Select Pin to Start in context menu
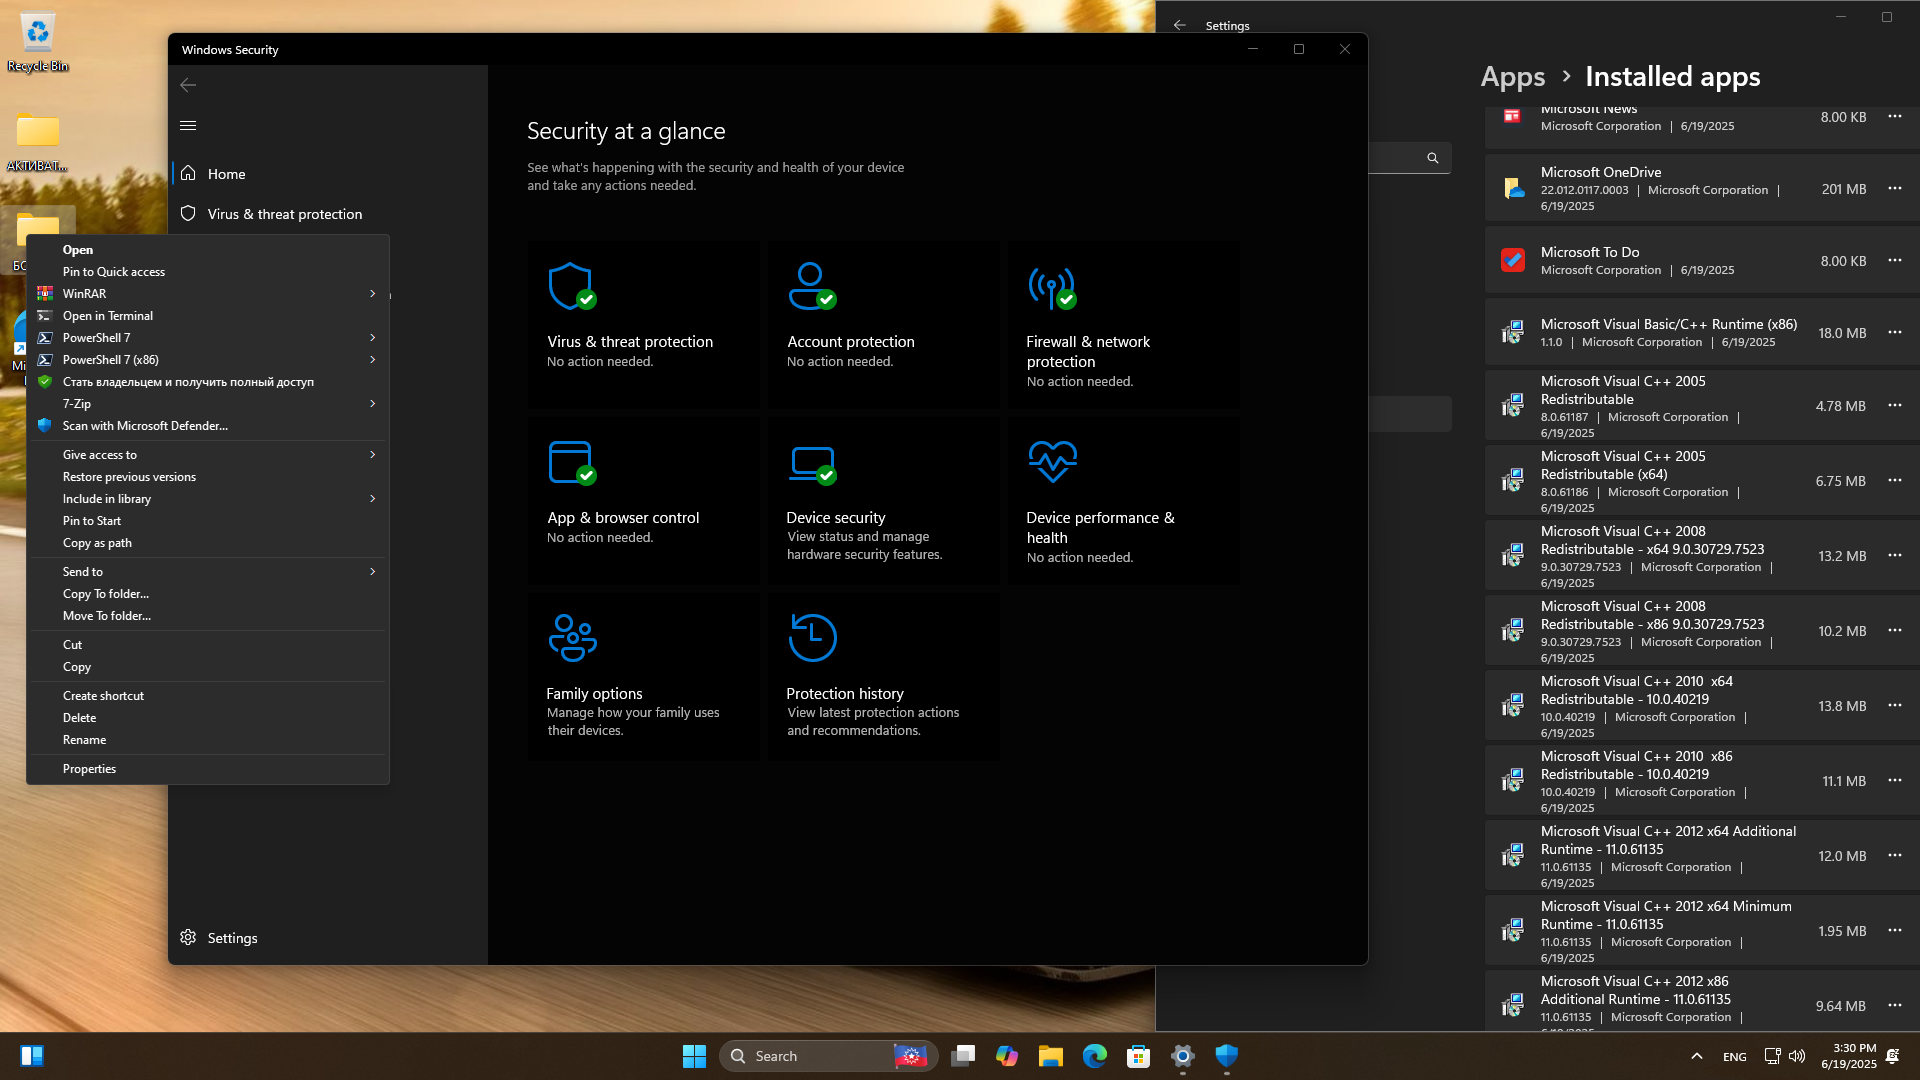1920x1080 pixels. [208, 521]
